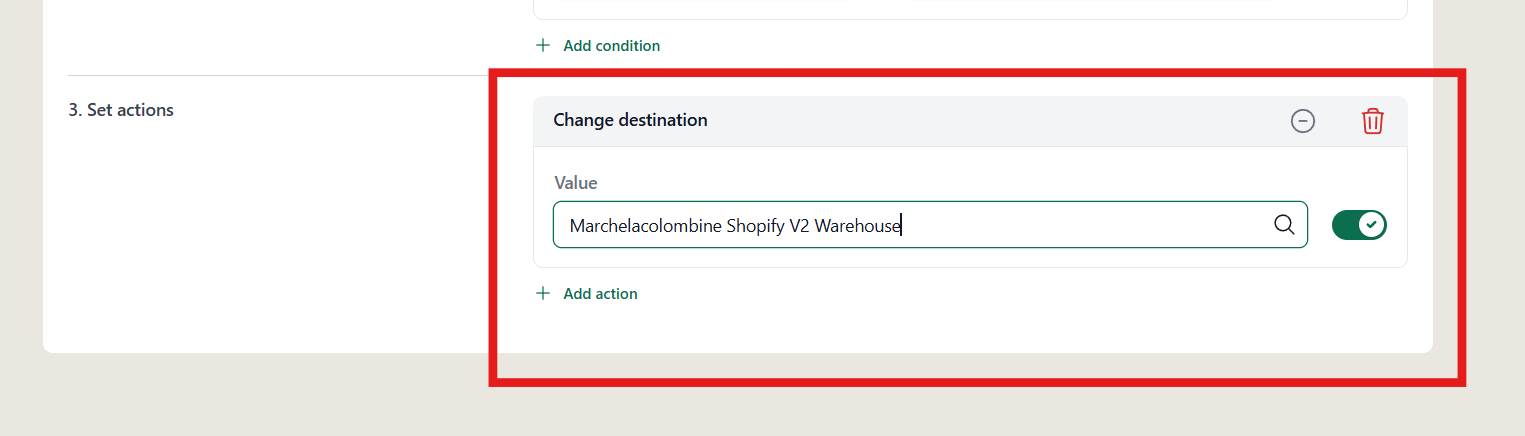Collapse the Change destination action with minus icon

coord(1302,121)
